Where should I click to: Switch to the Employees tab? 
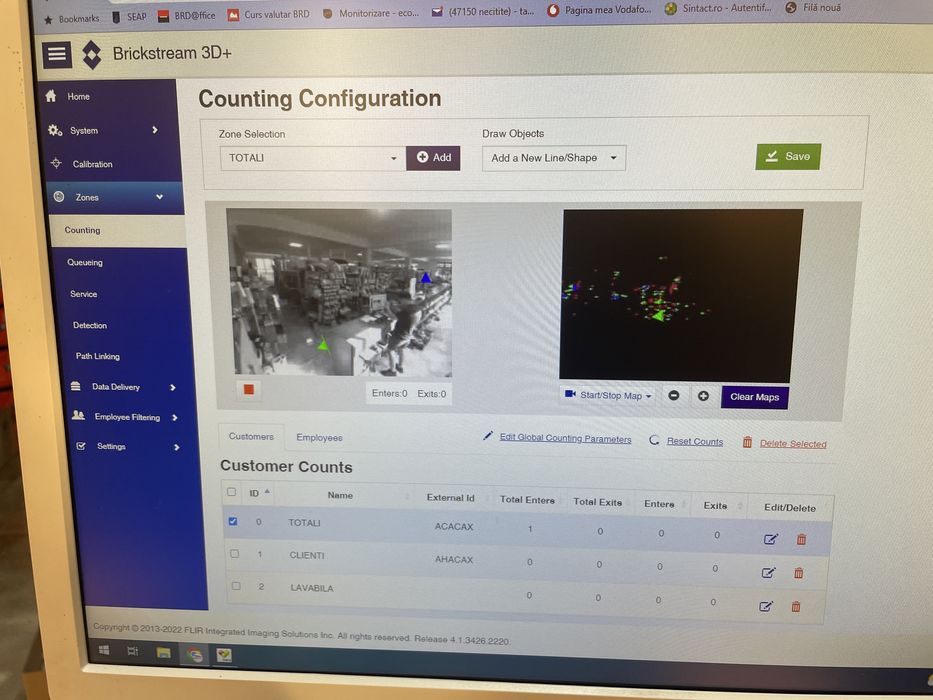coord(320,438)
